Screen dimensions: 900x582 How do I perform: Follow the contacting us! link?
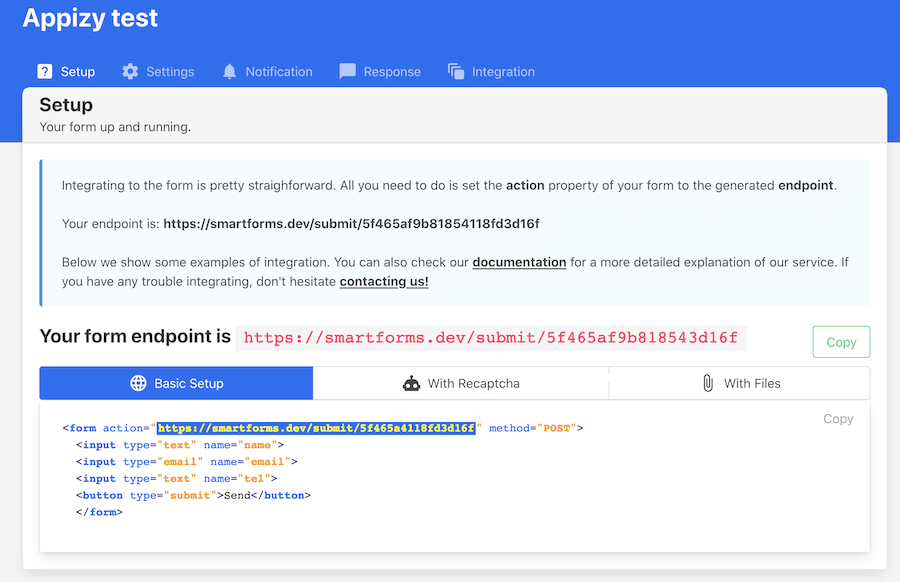point(384,282)
